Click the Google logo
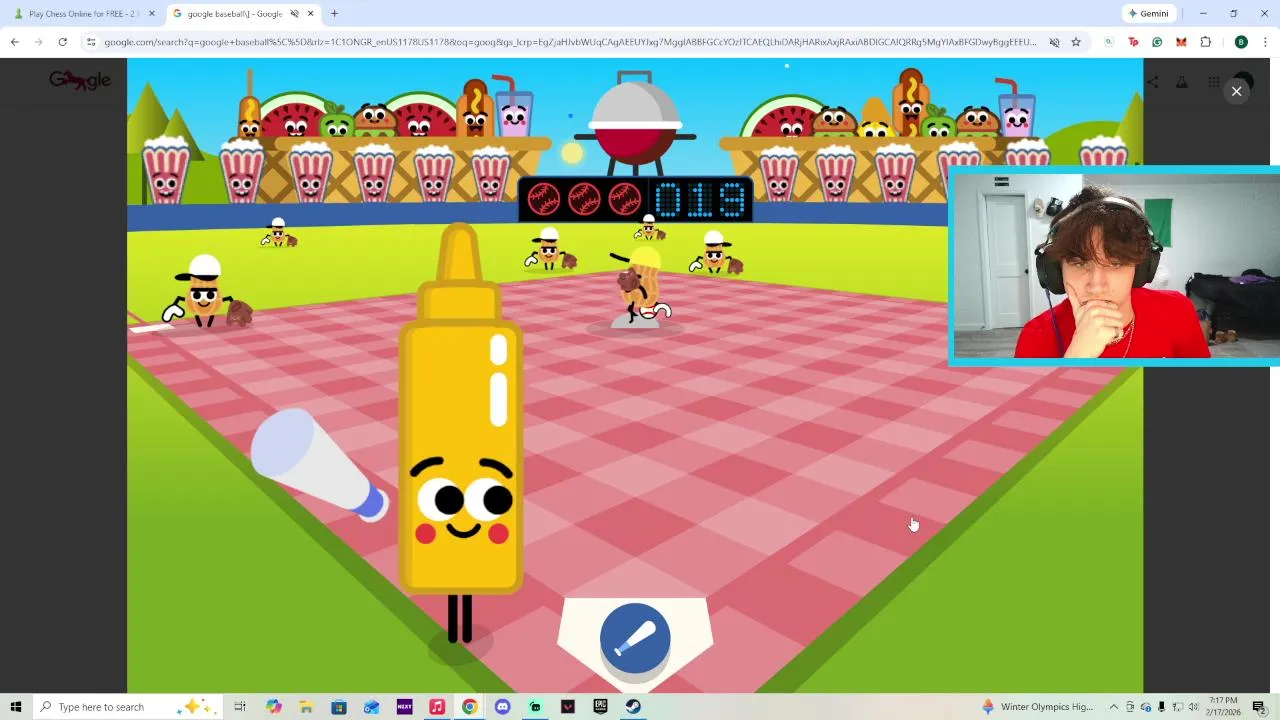 pyautogui.click(x=80, y=80)
